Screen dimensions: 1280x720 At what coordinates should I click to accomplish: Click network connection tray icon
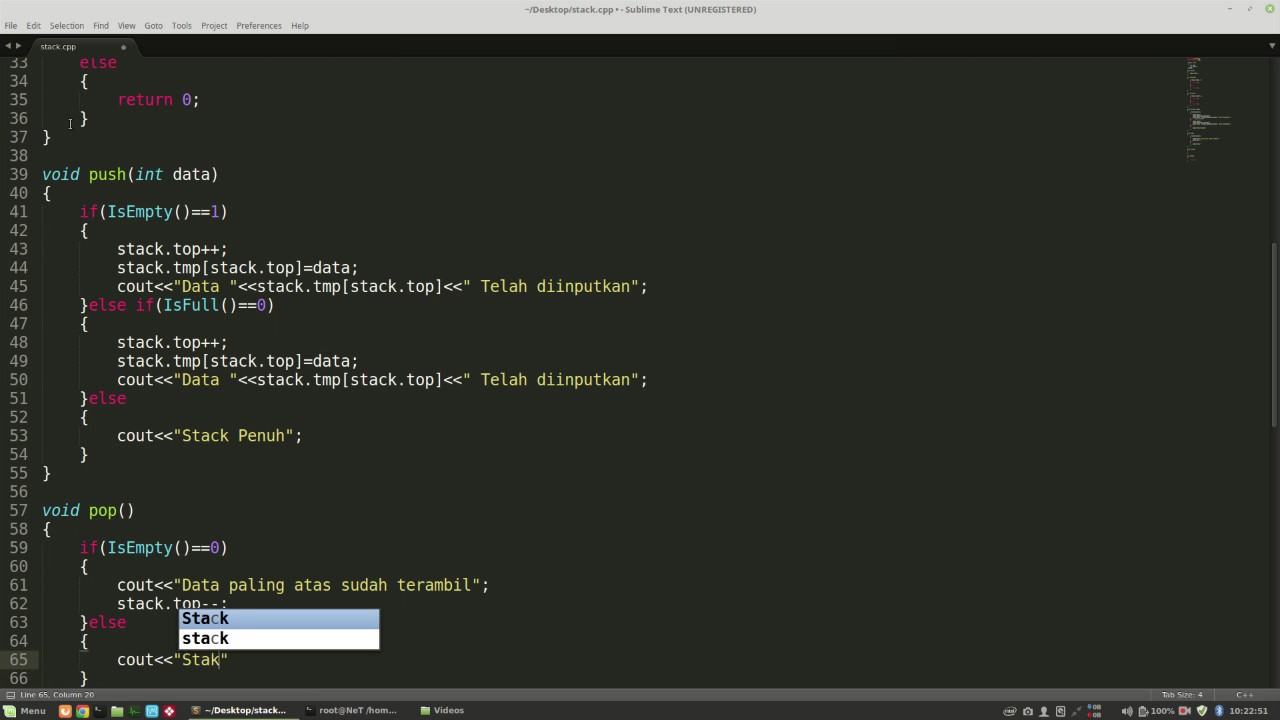[x=1077, y=711]
